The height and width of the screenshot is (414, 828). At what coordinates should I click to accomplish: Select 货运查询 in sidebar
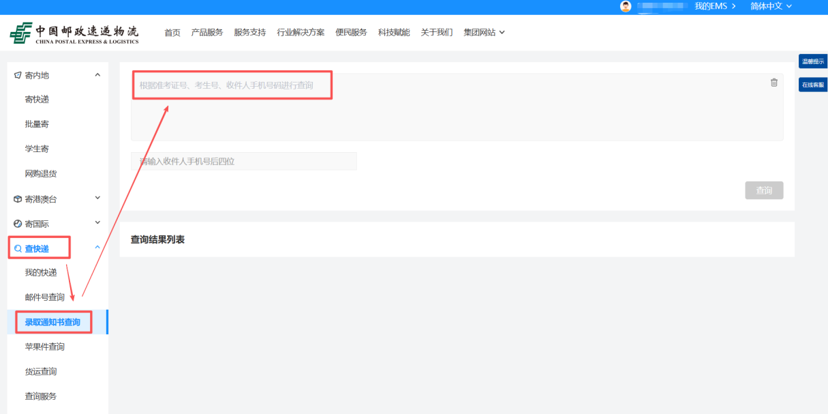41,372
